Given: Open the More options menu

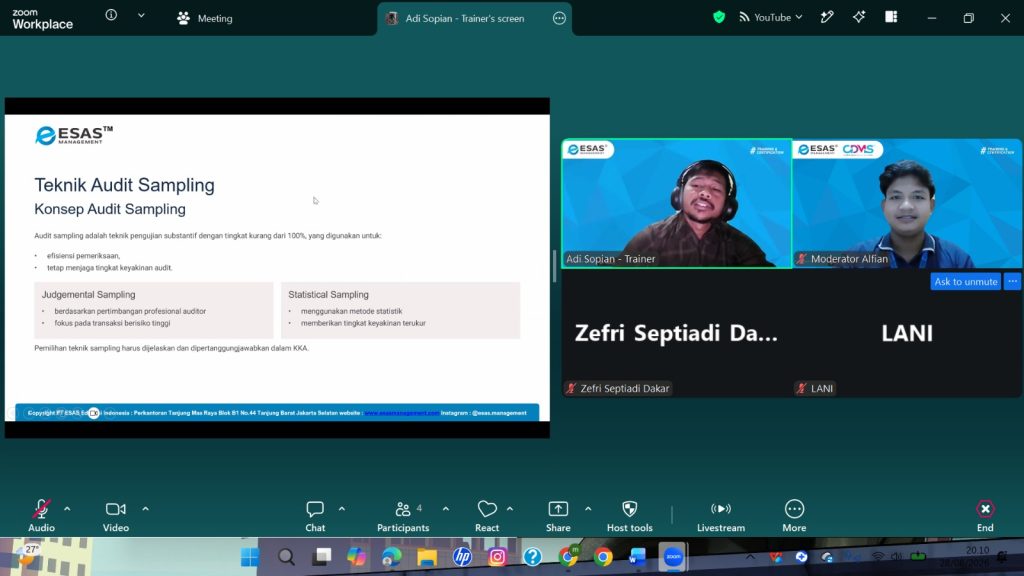Looking at the screenshot, I should [794, 515].
